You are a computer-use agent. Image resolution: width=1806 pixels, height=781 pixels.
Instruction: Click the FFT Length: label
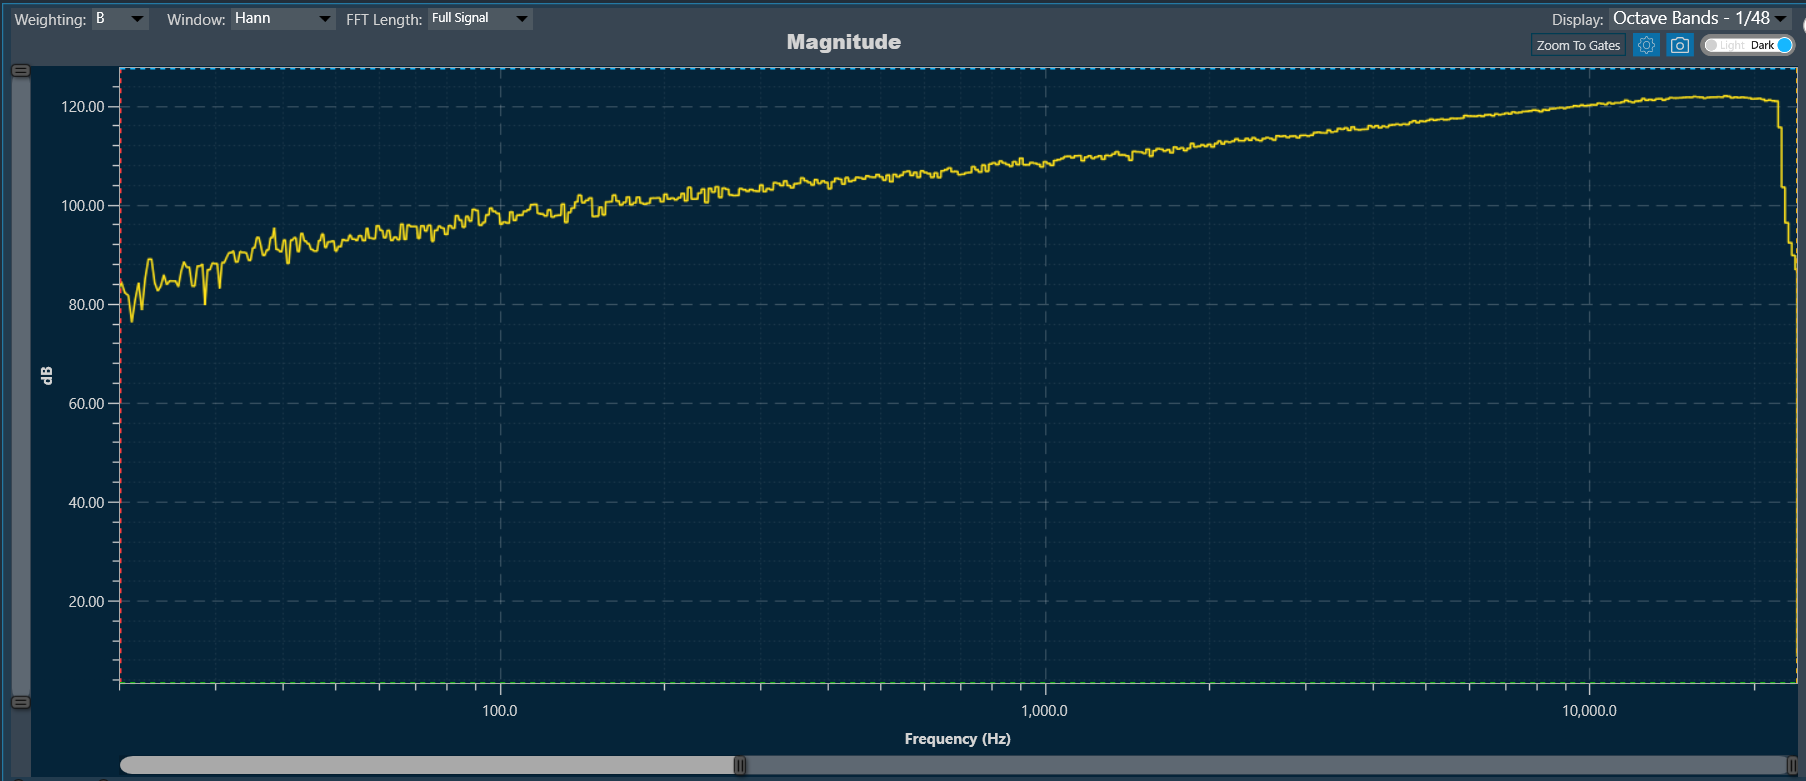pos(384,20)
